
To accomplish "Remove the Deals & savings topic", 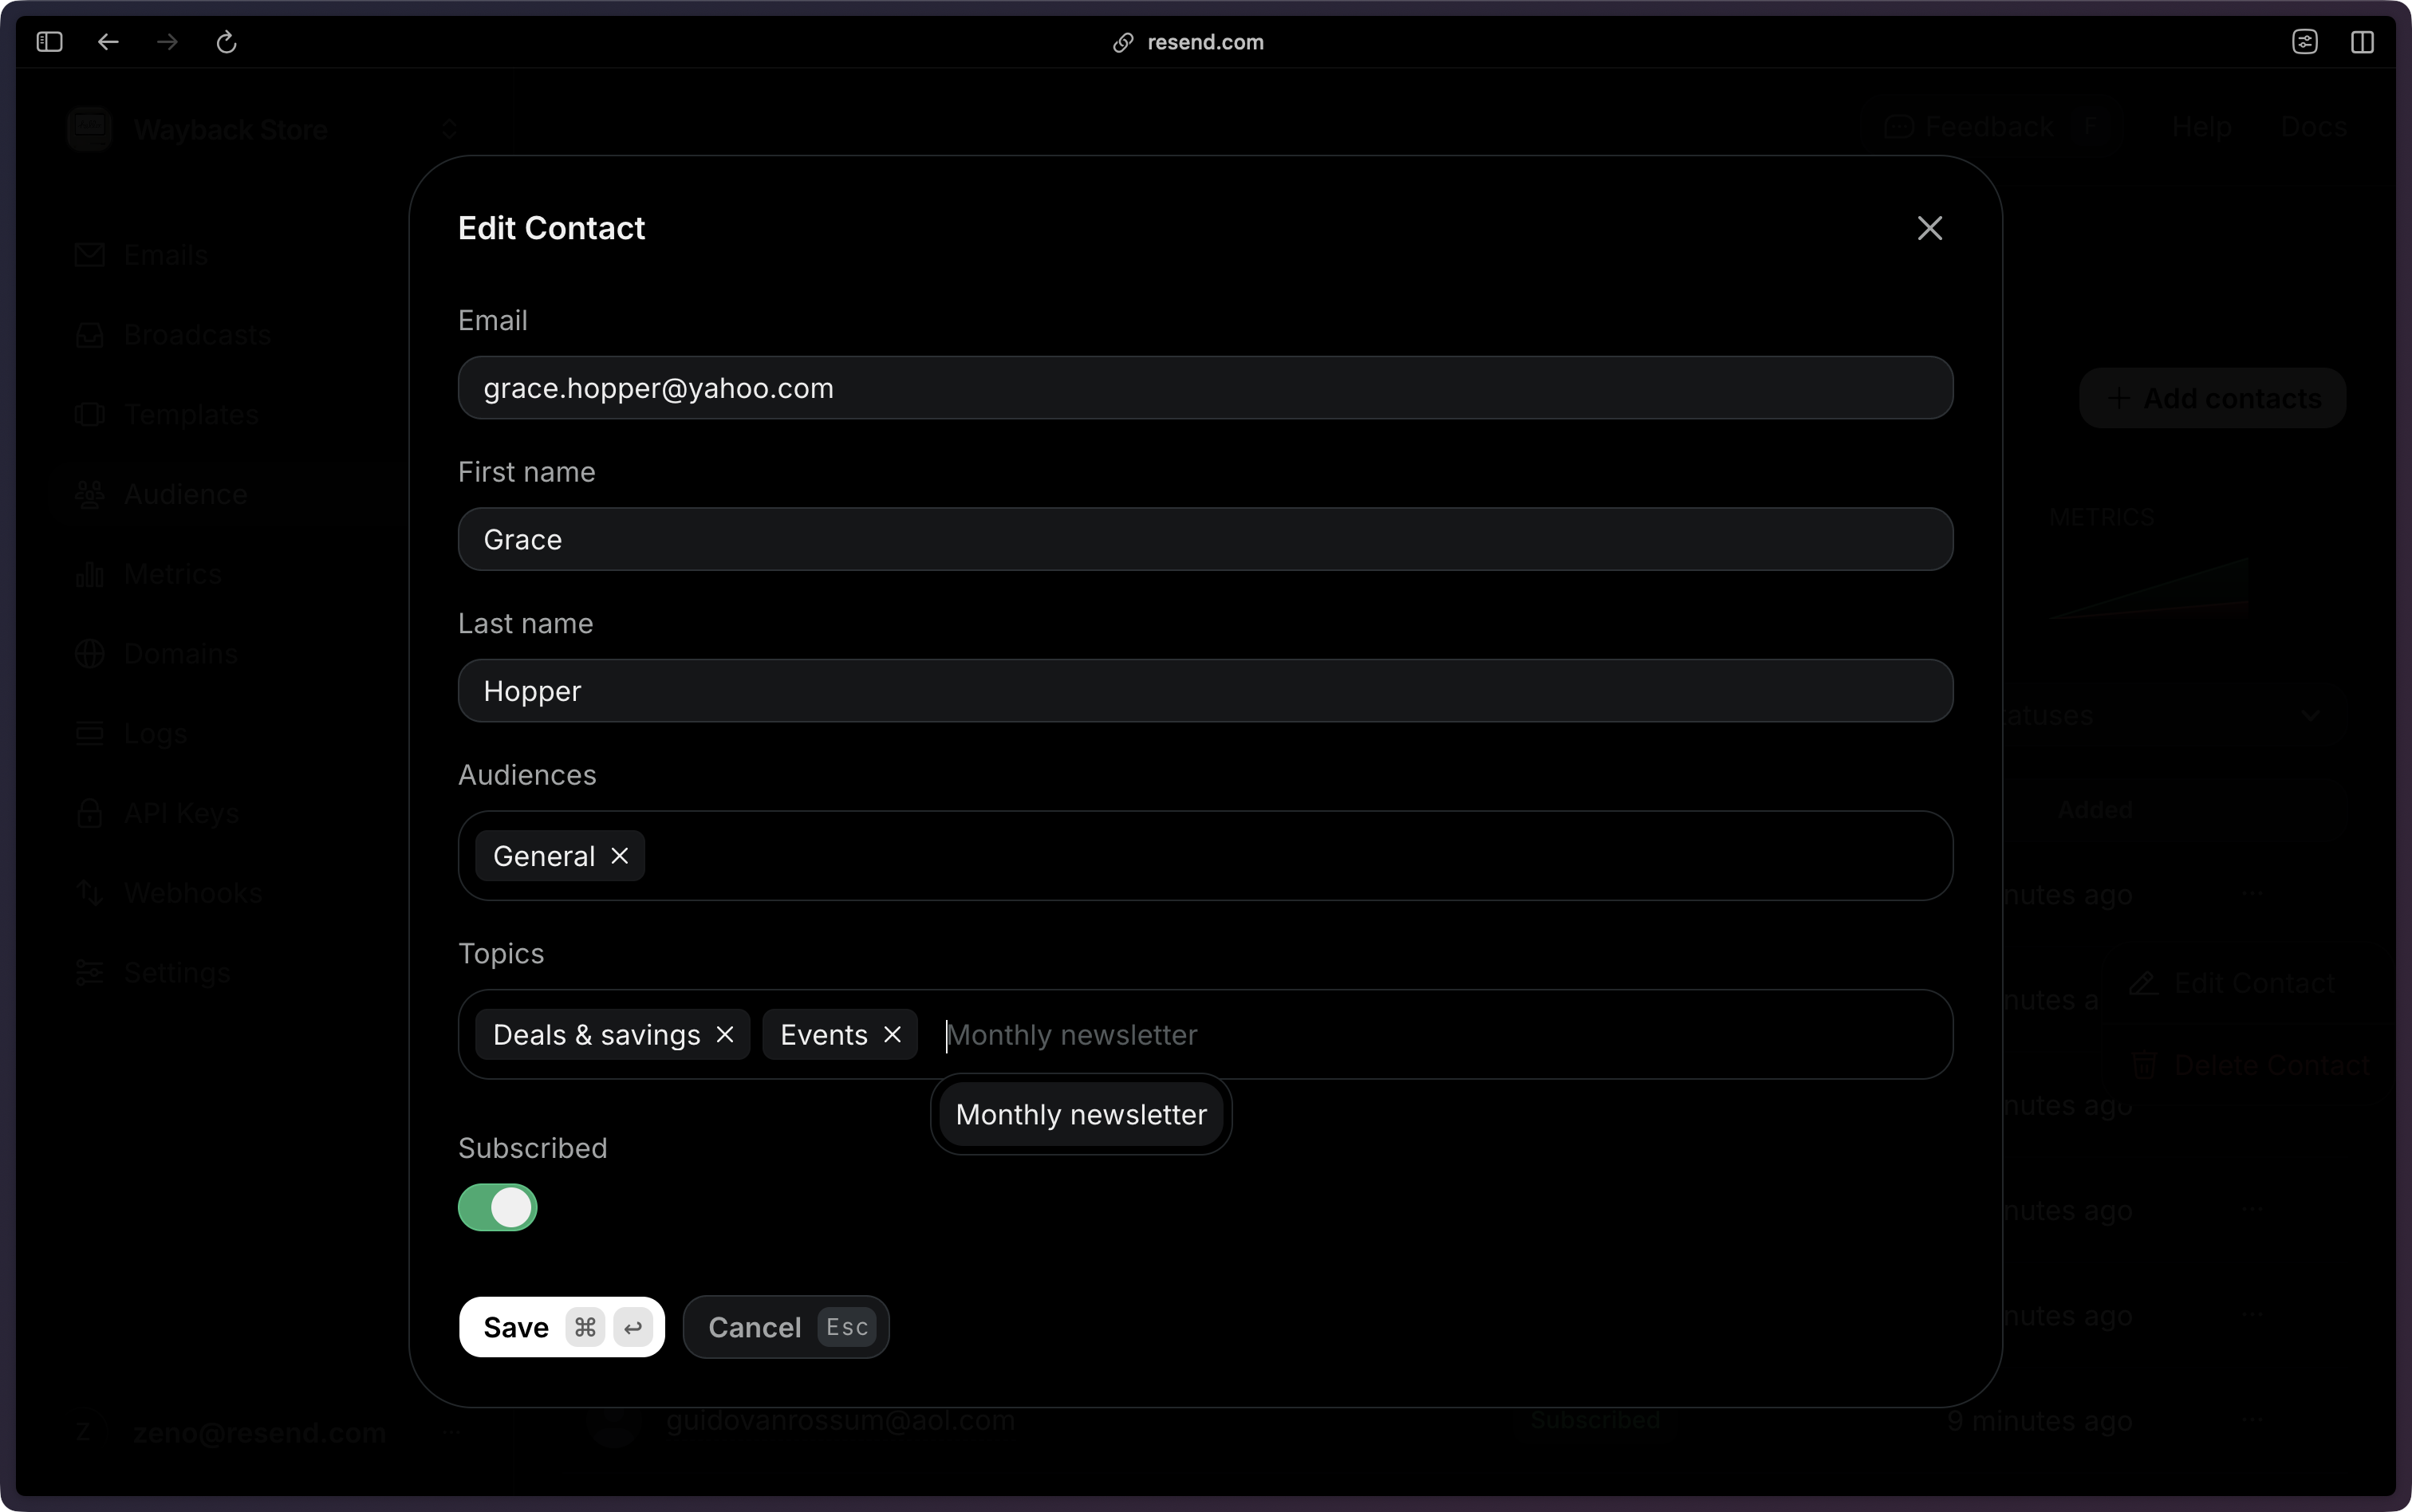I will [725, 1035].
